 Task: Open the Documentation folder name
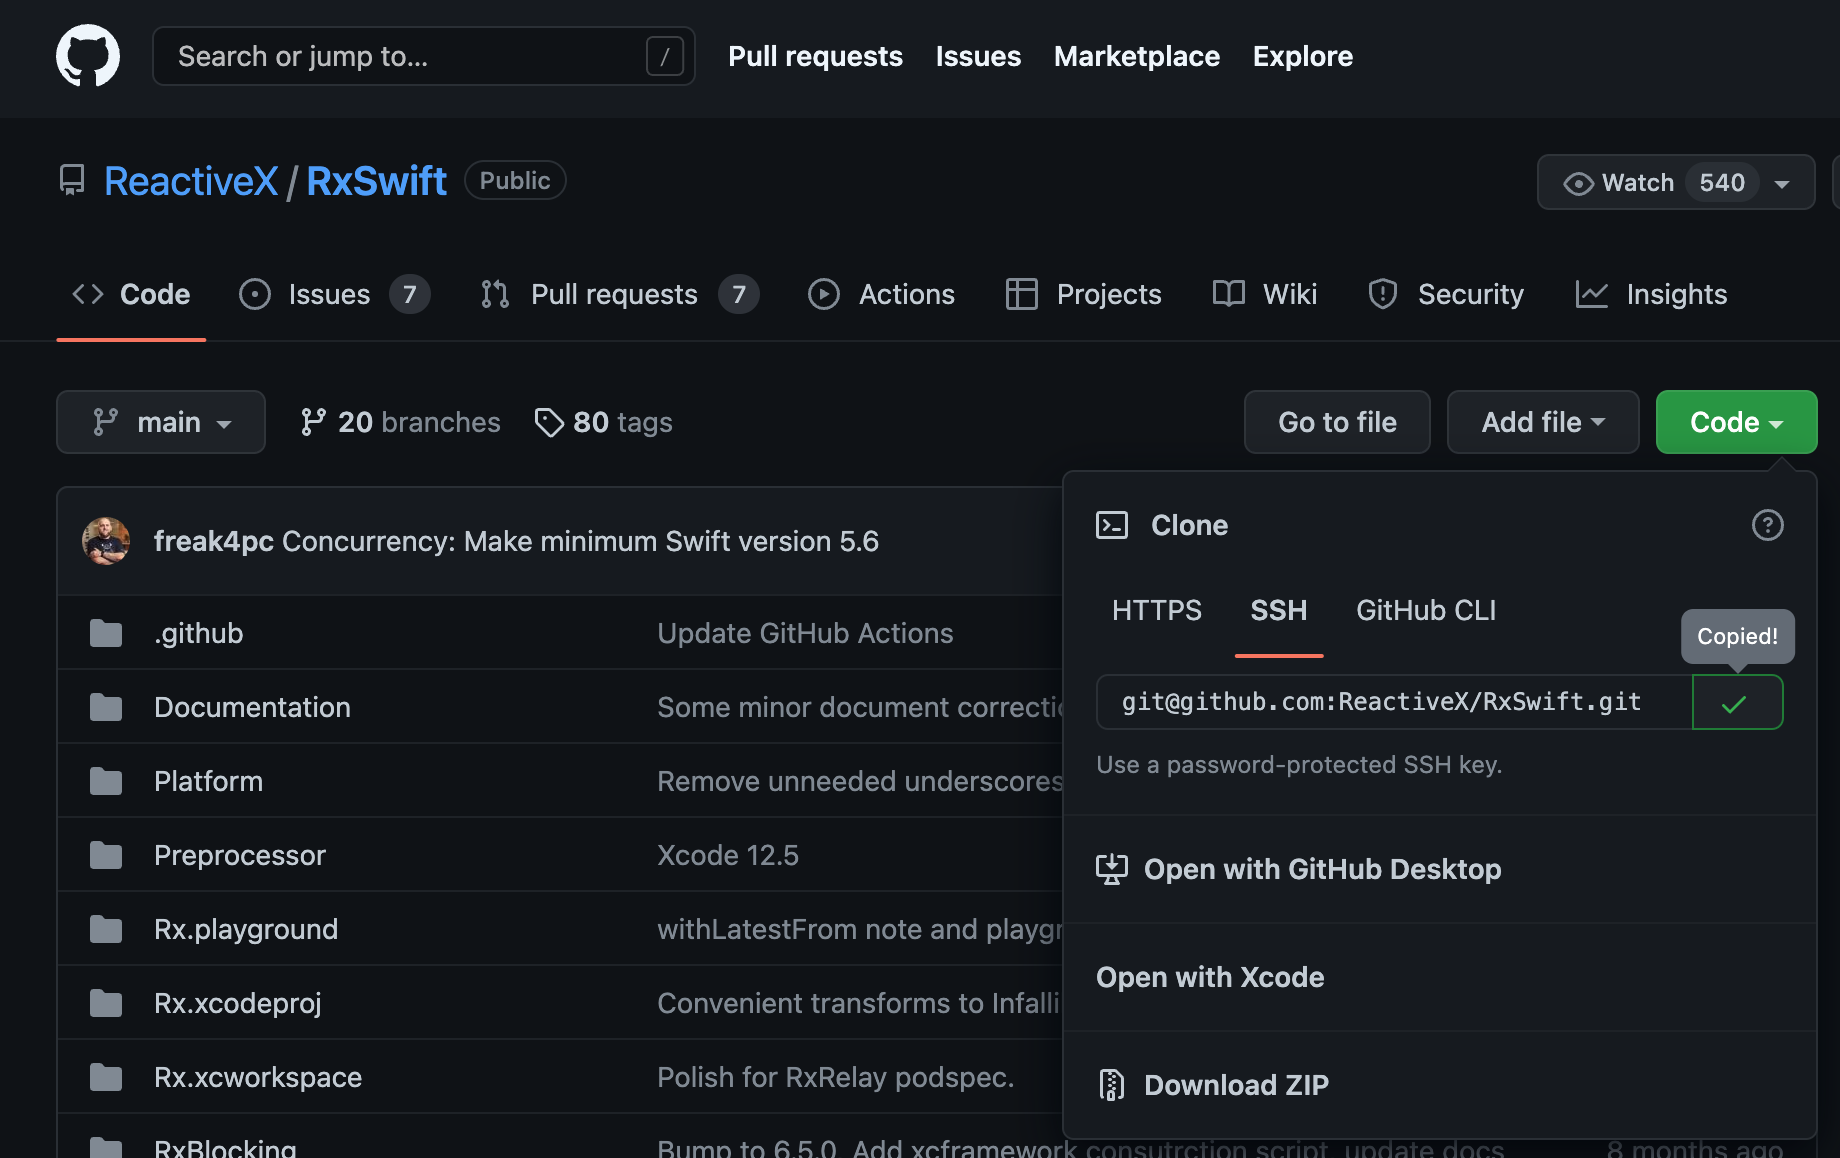point(252,707)
